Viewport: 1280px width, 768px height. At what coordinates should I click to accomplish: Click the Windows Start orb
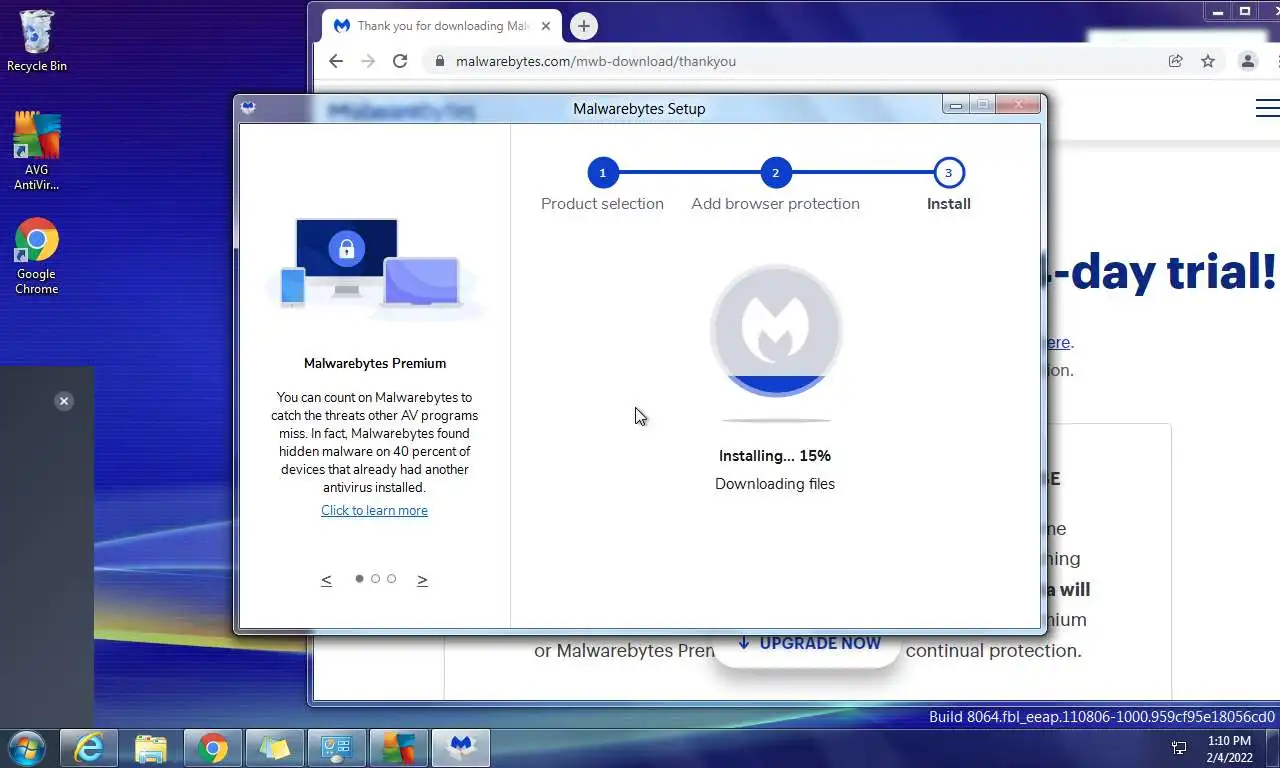(x=26, y=748)
